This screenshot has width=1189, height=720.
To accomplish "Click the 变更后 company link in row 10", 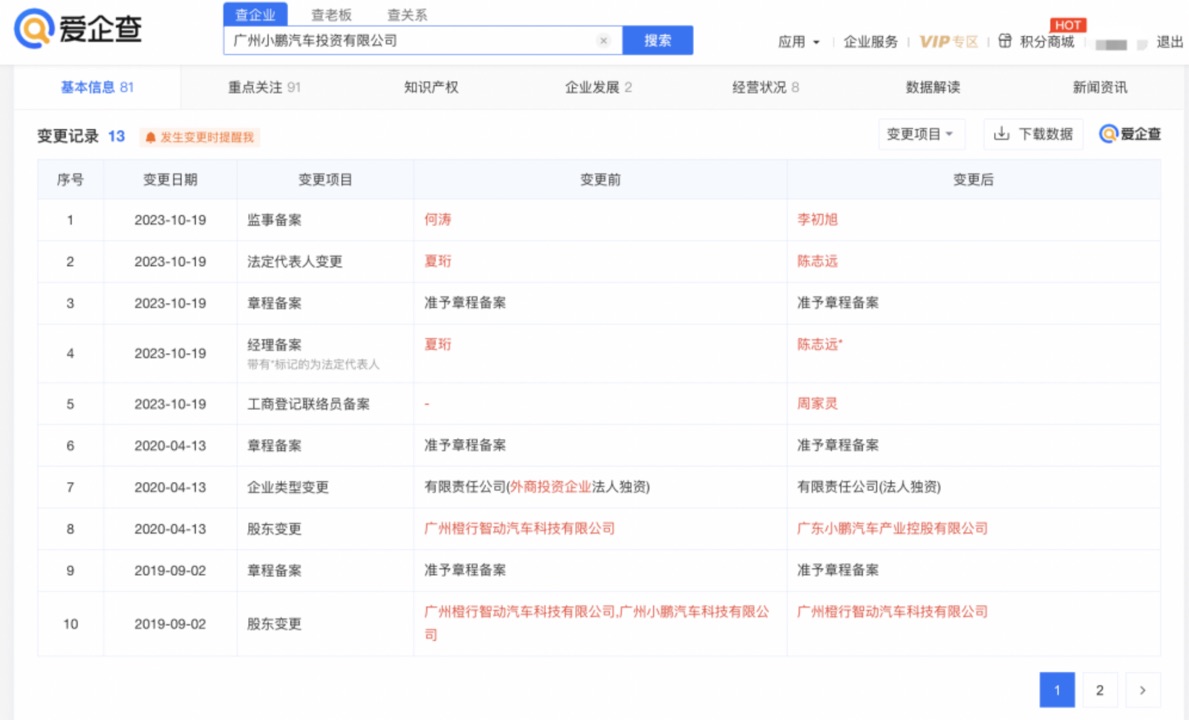I will pyautogui.click(x=893, y=612).
